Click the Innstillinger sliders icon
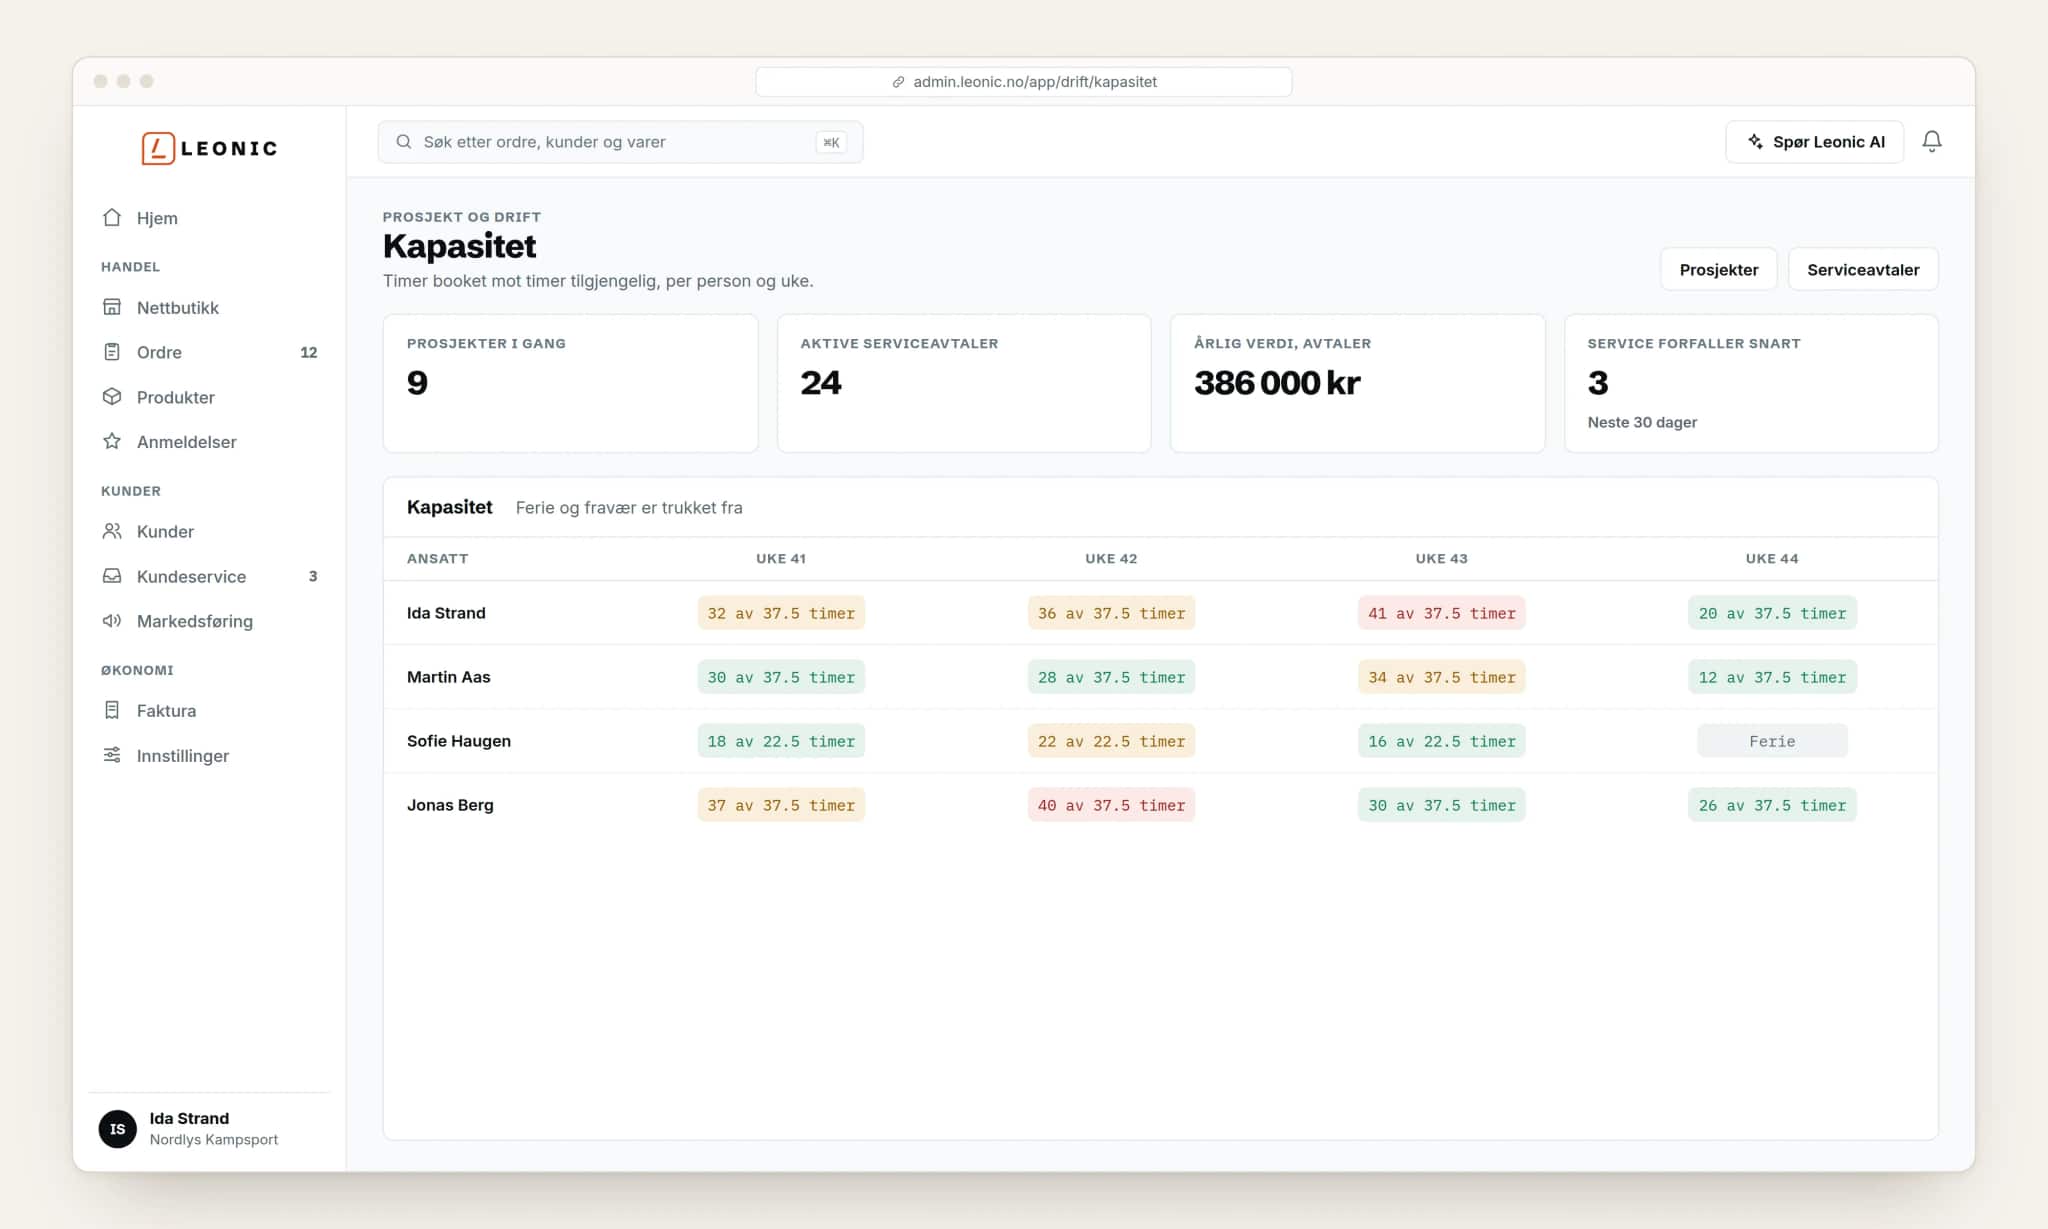The width and height of the screenshot is (2048, 1229). click(112, 755)
